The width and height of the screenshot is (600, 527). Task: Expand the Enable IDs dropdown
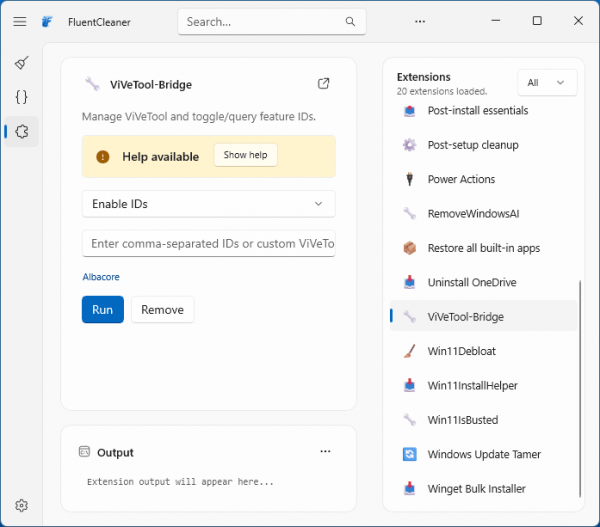click(x=209, y=204)
